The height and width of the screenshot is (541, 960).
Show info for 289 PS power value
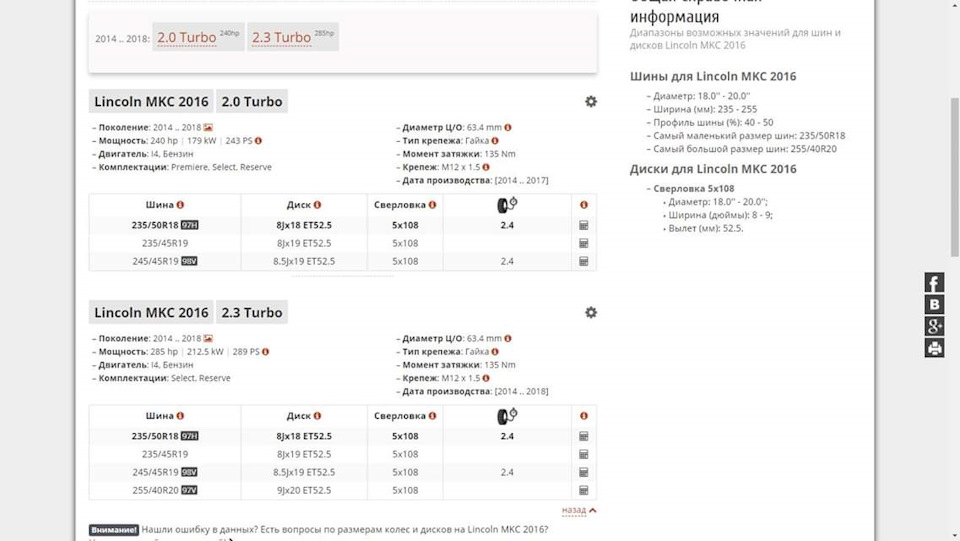pos(265,352)
